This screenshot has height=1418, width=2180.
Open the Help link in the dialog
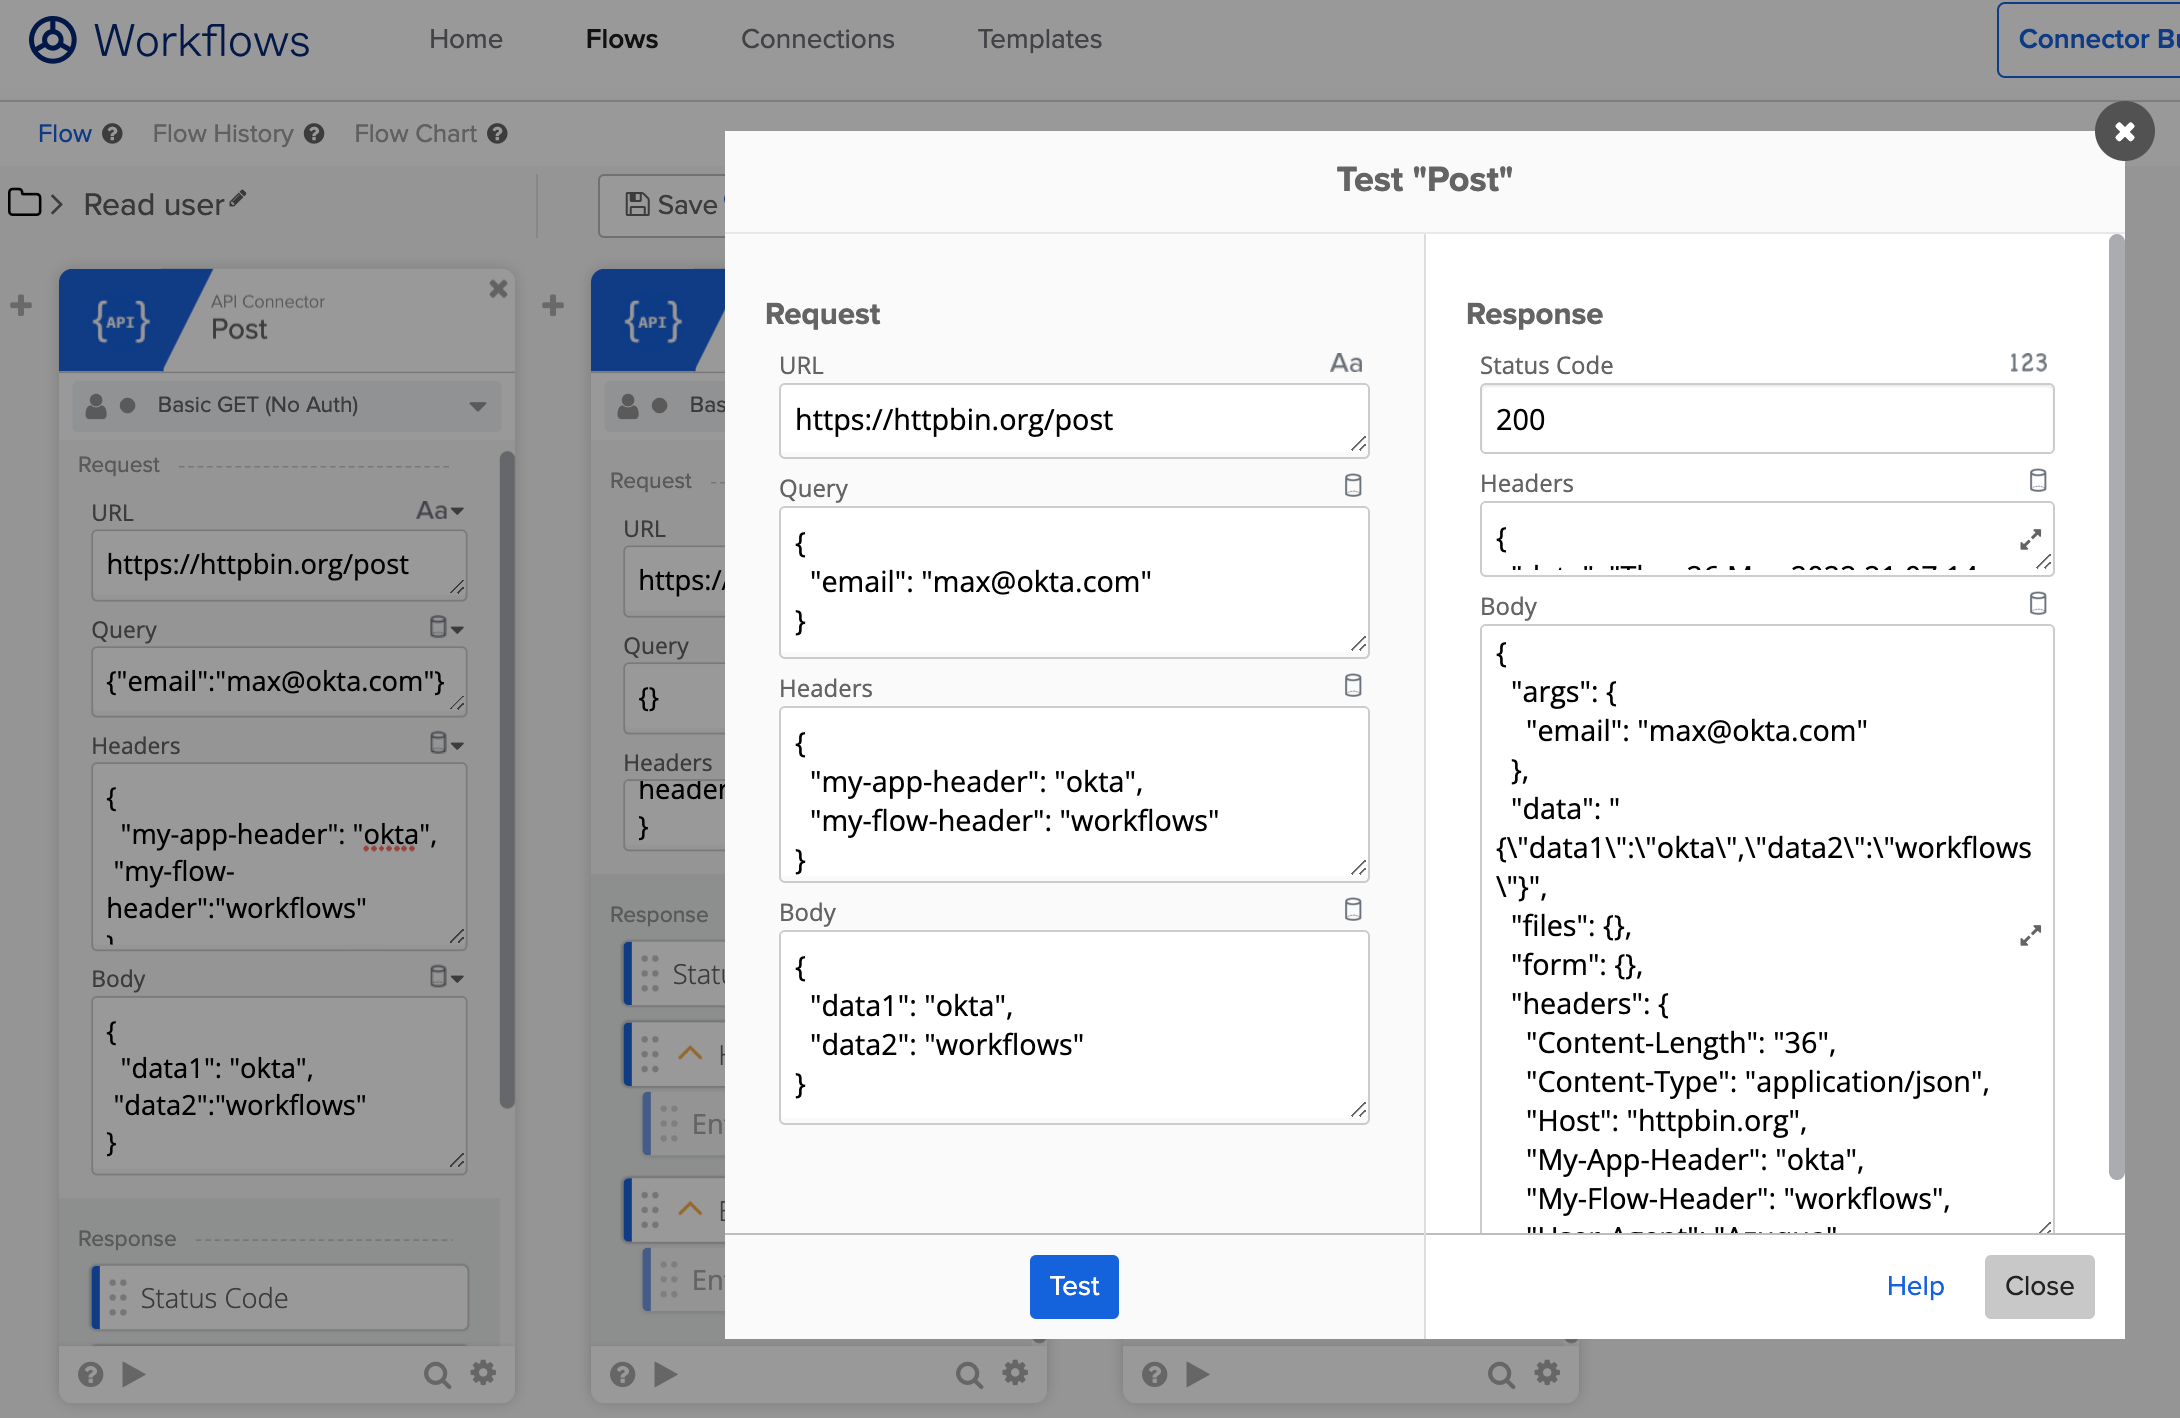coord(1915,1286)
